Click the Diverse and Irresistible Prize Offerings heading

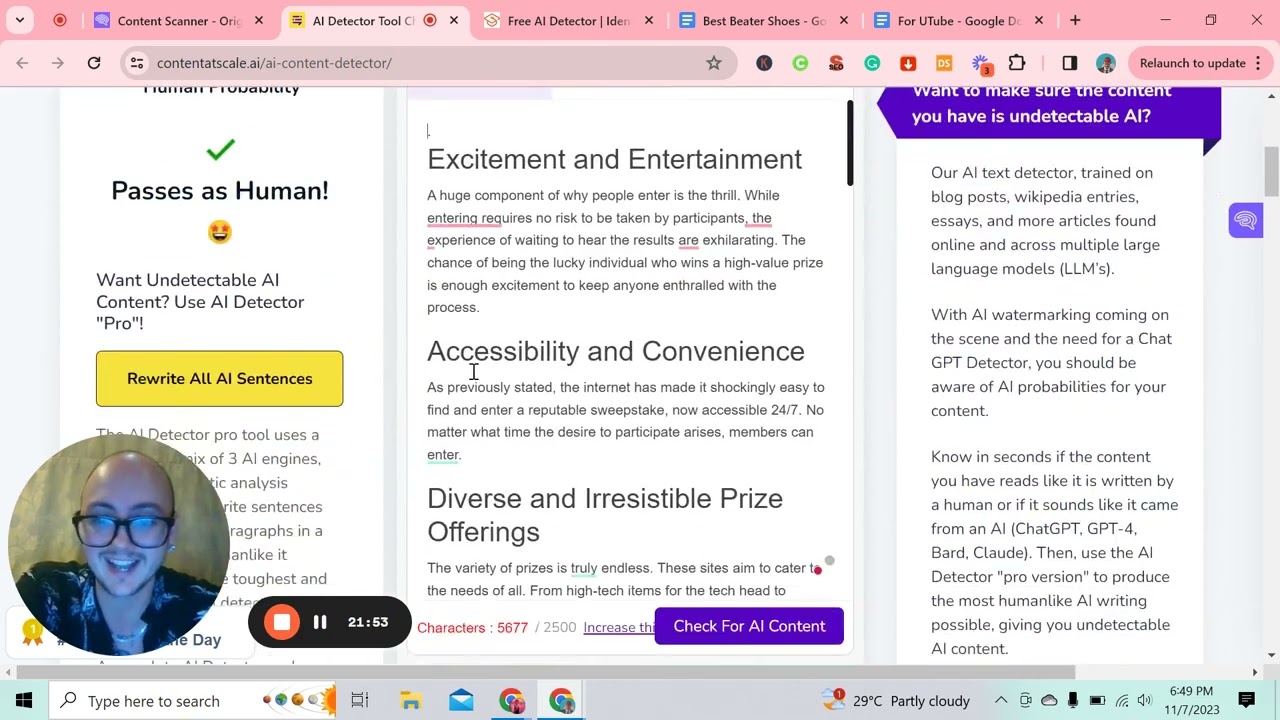[605, 515]
